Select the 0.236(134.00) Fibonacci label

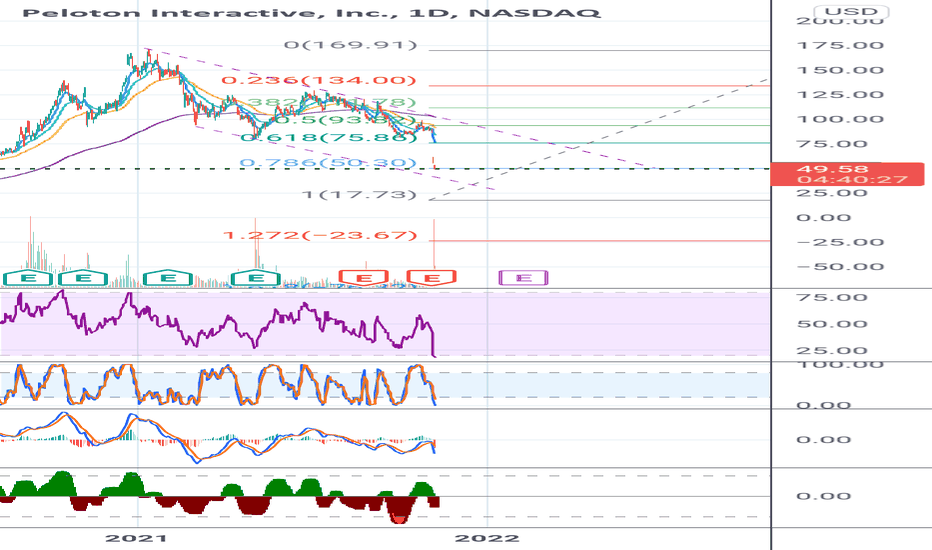click(319, 80)
